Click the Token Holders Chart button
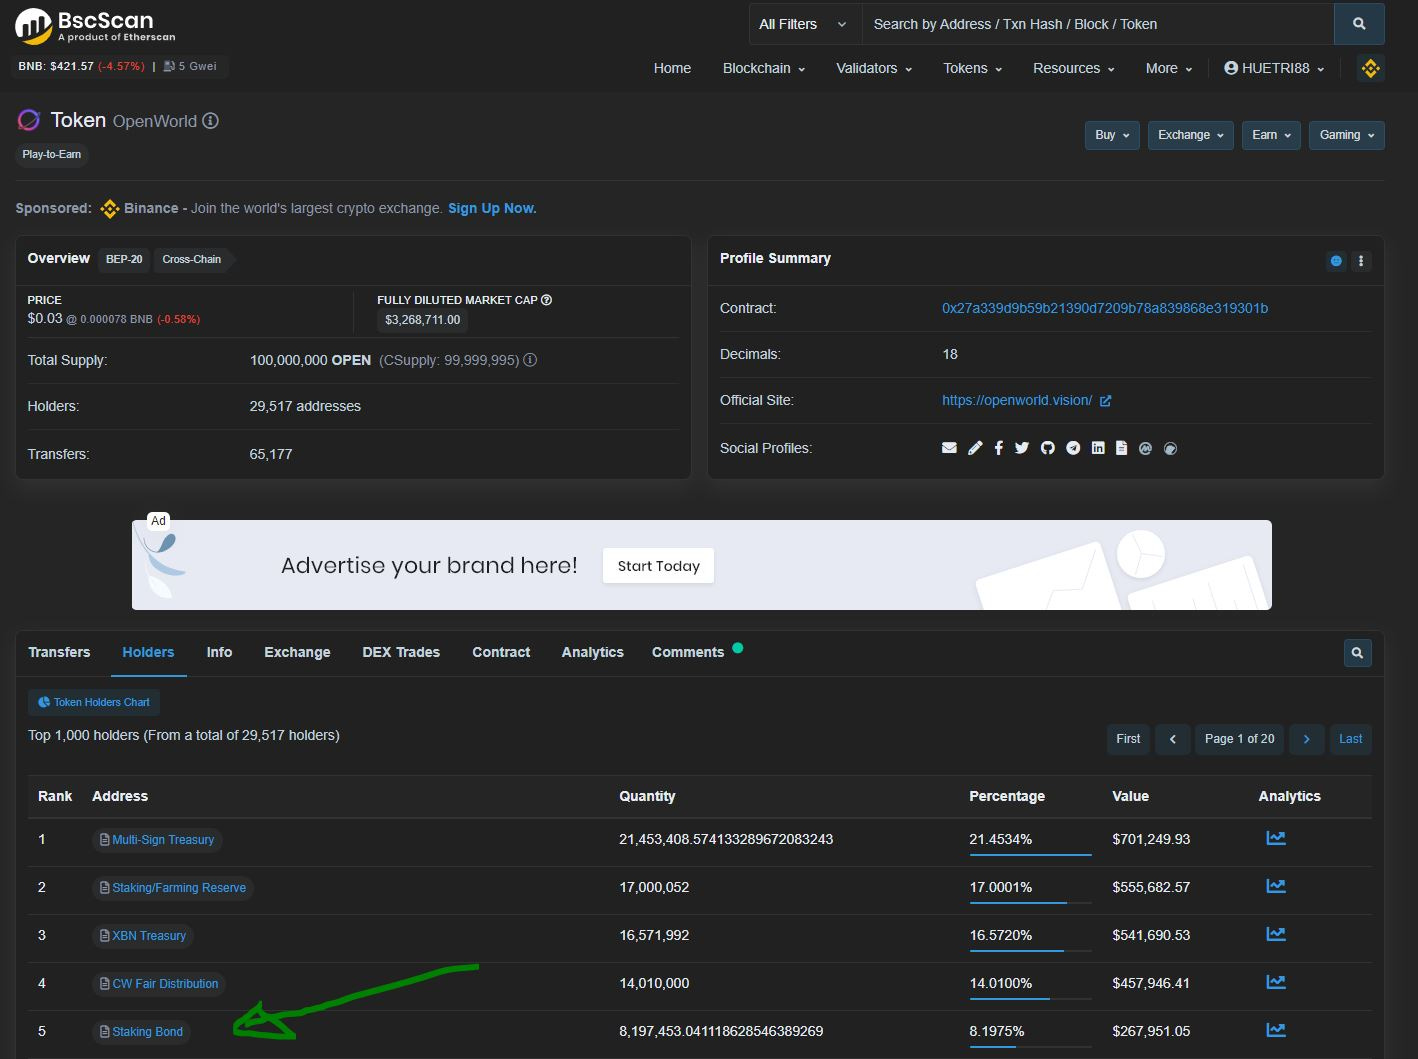The height and width of the screenshot is (1059, 1418). pyautogui.click(x=94, y=702)
